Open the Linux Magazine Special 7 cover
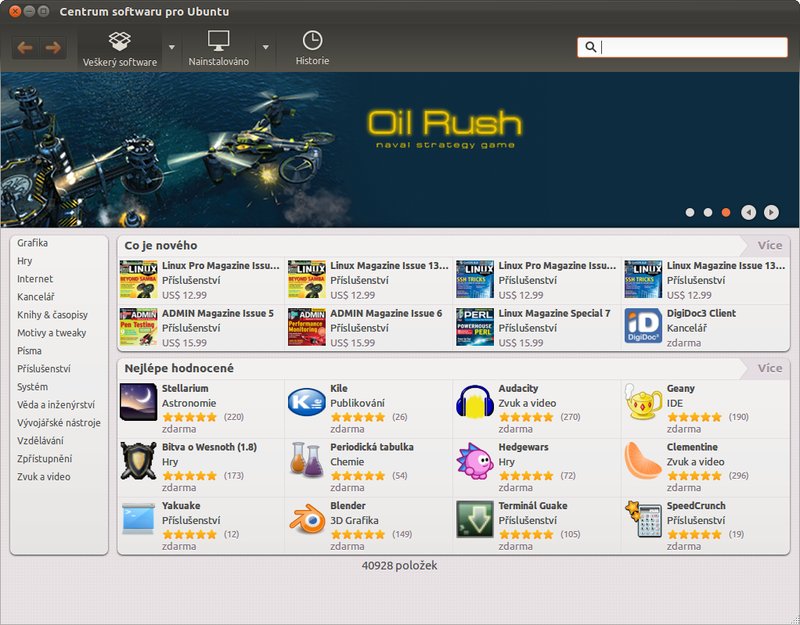The width and height of the screenshot is (800, 625). pyautogui.click(x=475, y=327)
